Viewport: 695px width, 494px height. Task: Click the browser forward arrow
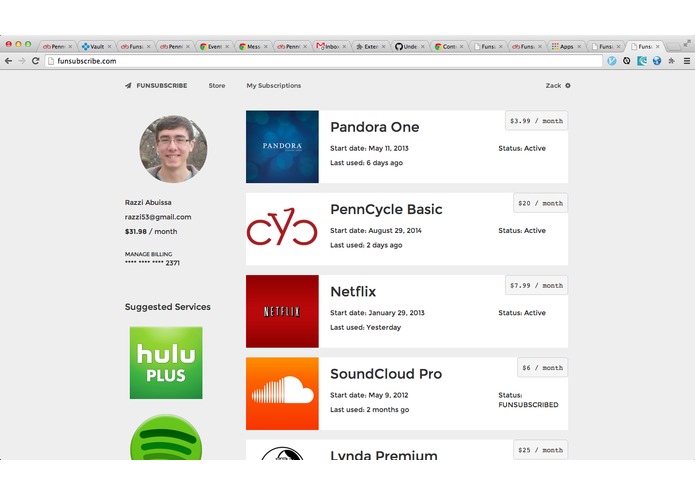[x=22, y=61]
